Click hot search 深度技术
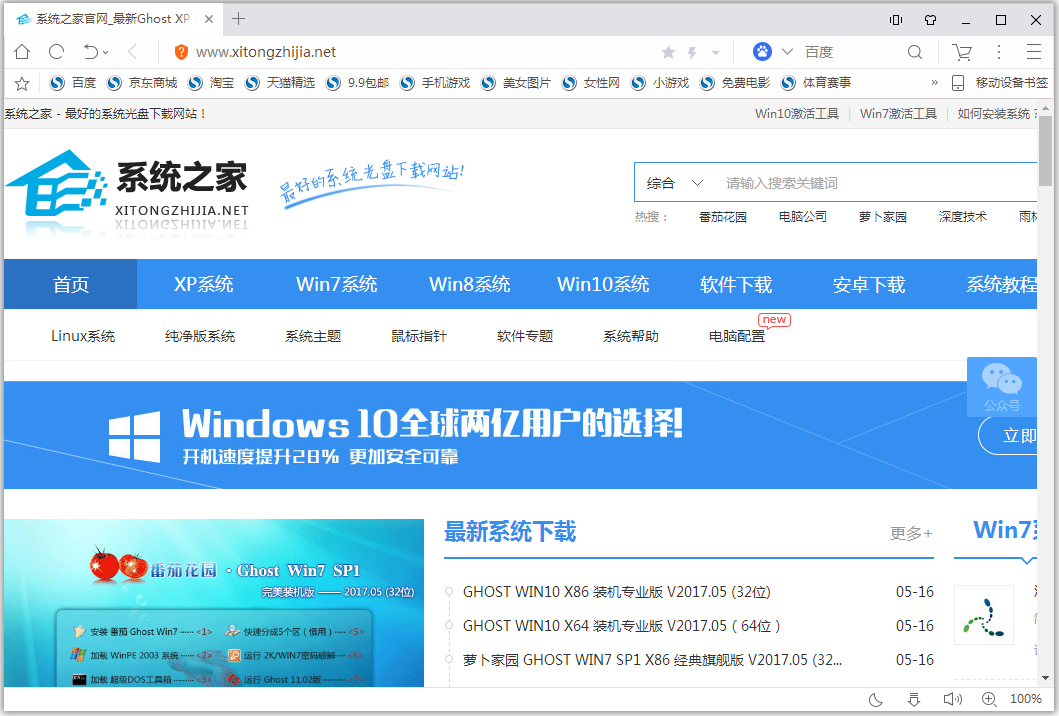1059x716 pixels. (x=962, y=217)
